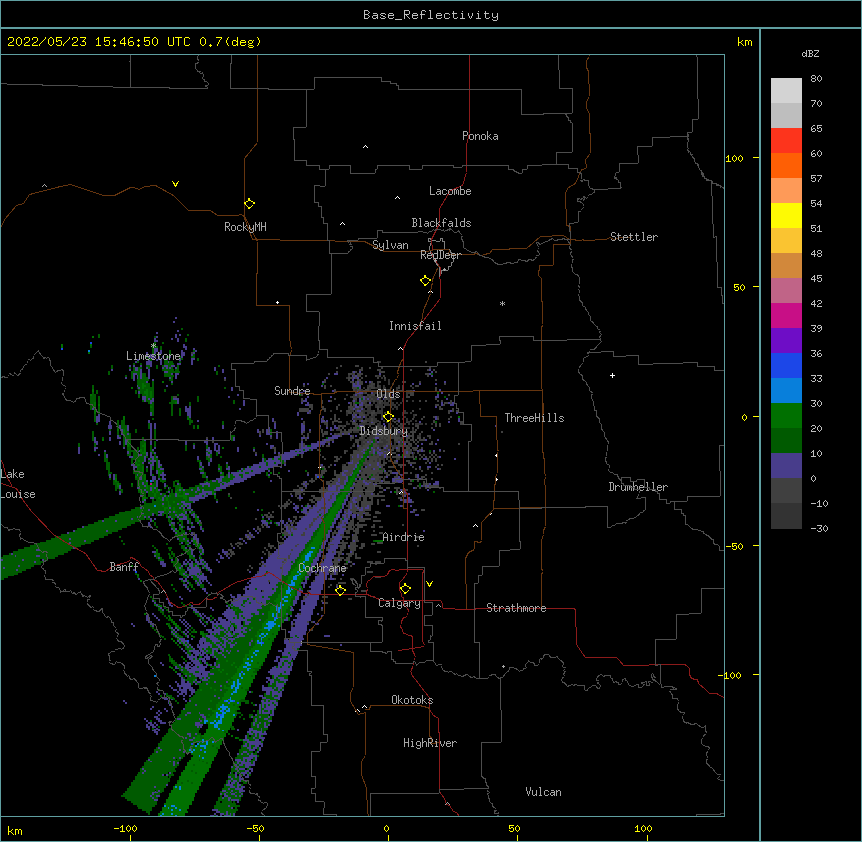
Task: Select the Okotoks label
Action: pyautogui.click(x=412, y=700)
